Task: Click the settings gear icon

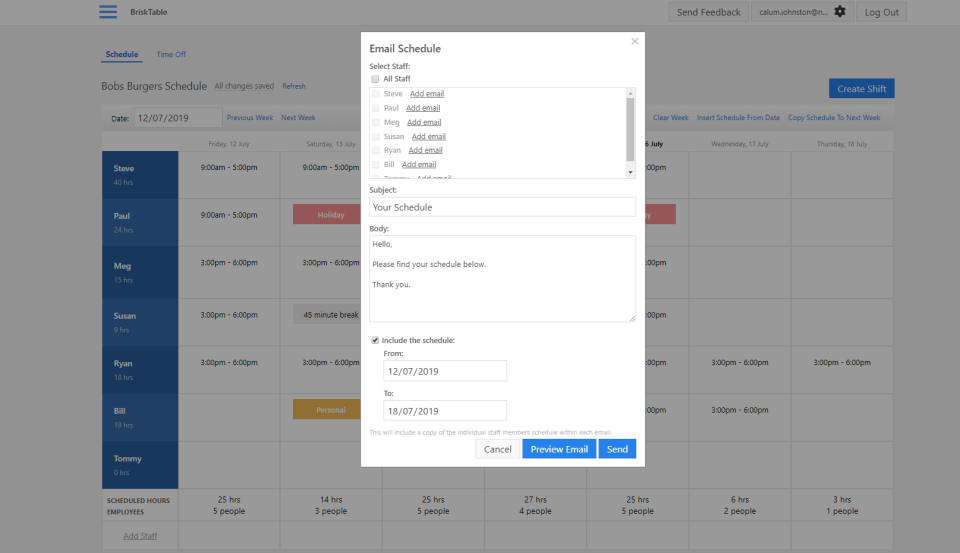Action: coord(840,12)
